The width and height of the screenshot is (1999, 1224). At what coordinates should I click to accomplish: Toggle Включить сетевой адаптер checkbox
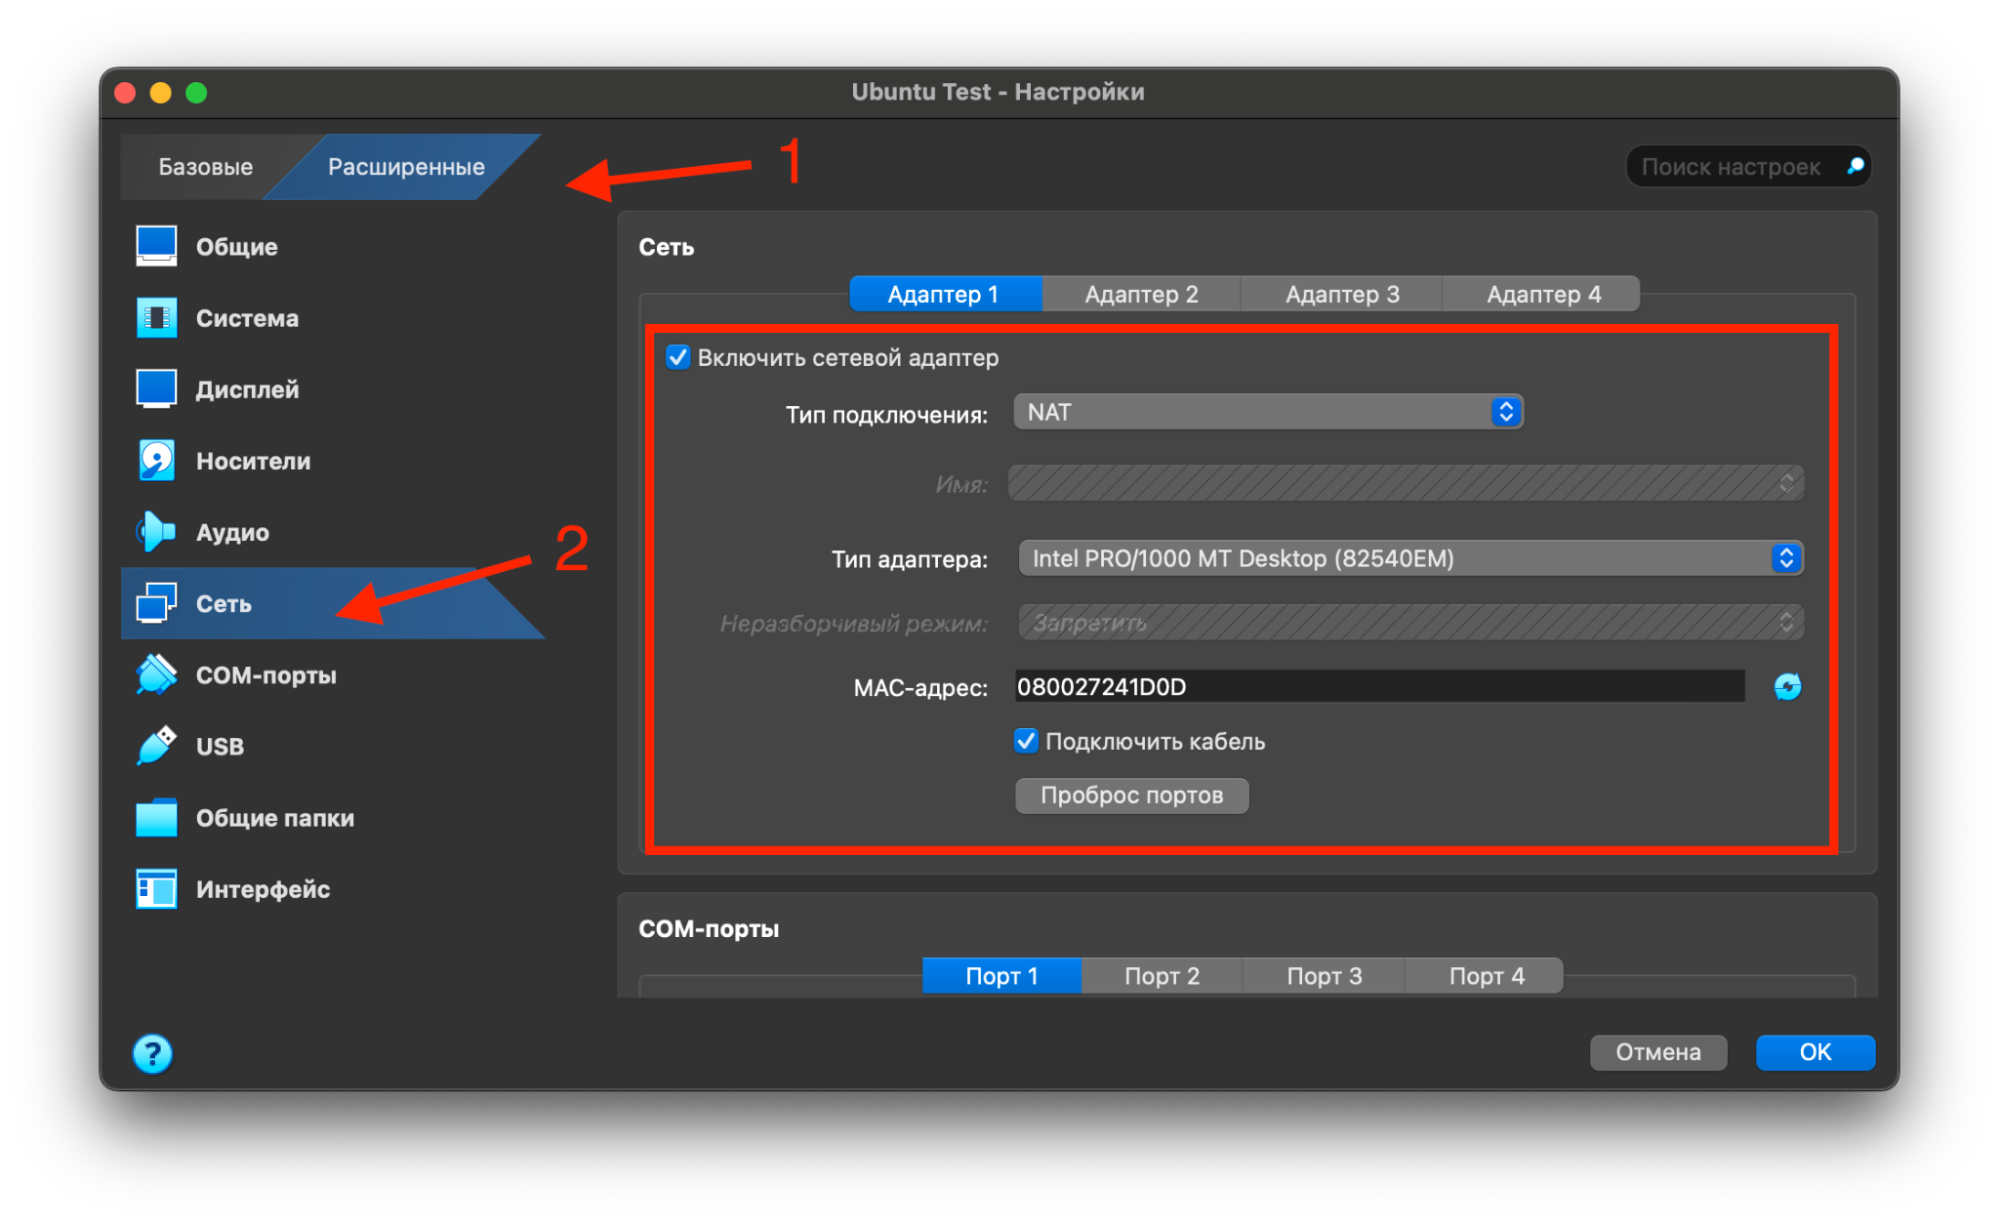678,357
